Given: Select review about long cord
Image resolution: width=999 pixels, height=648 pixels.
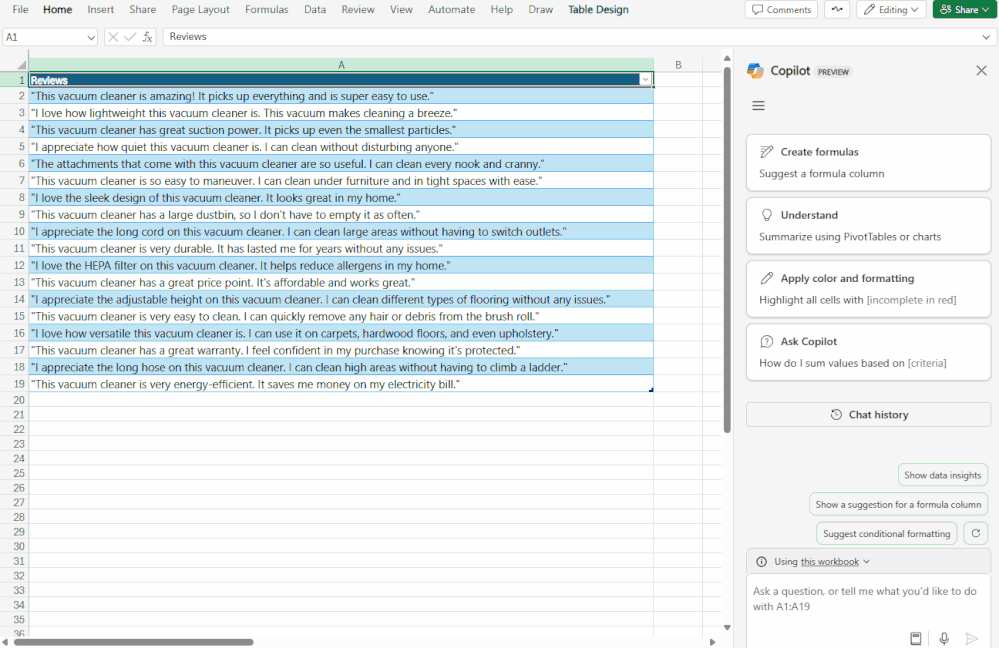Looking at the screenshot, I should 341,232.
